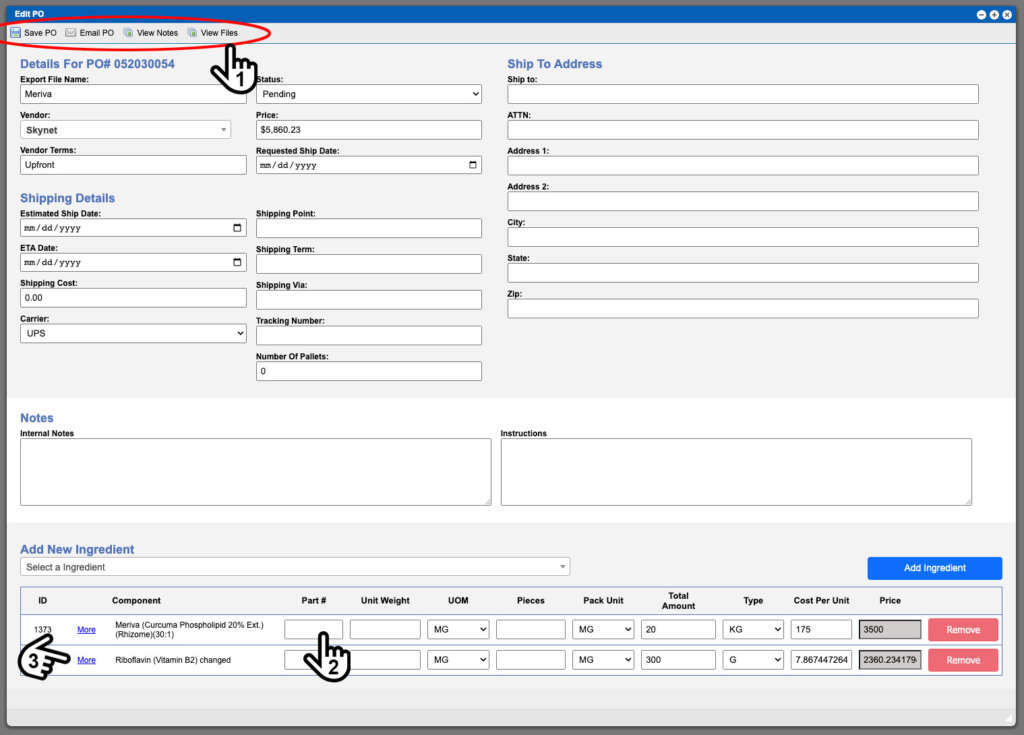Minimize the Edit PO window
The width and height of the screenshot is (1024, 735).
tap(981, 14)
